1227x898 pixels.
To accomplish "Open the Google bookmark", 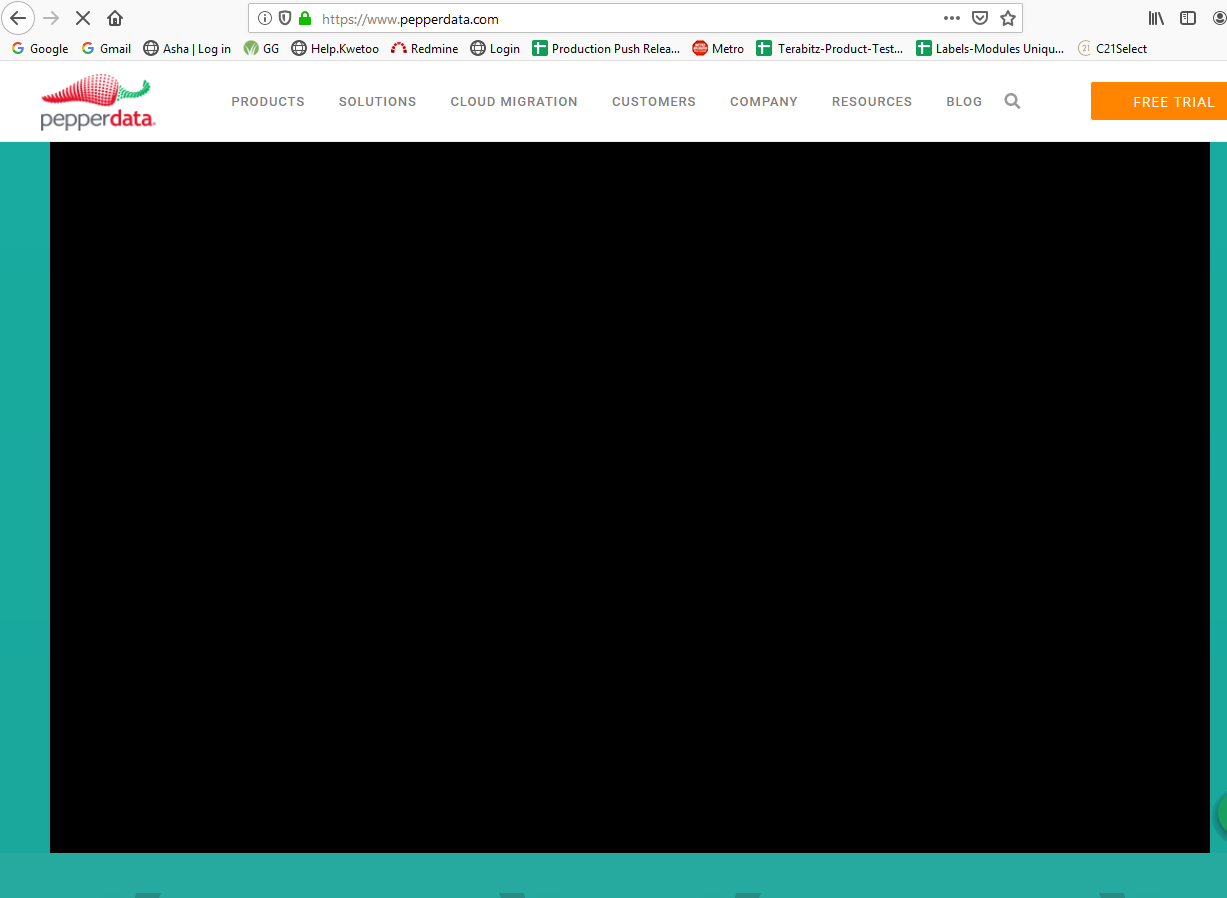I will (x=40, y=48).
